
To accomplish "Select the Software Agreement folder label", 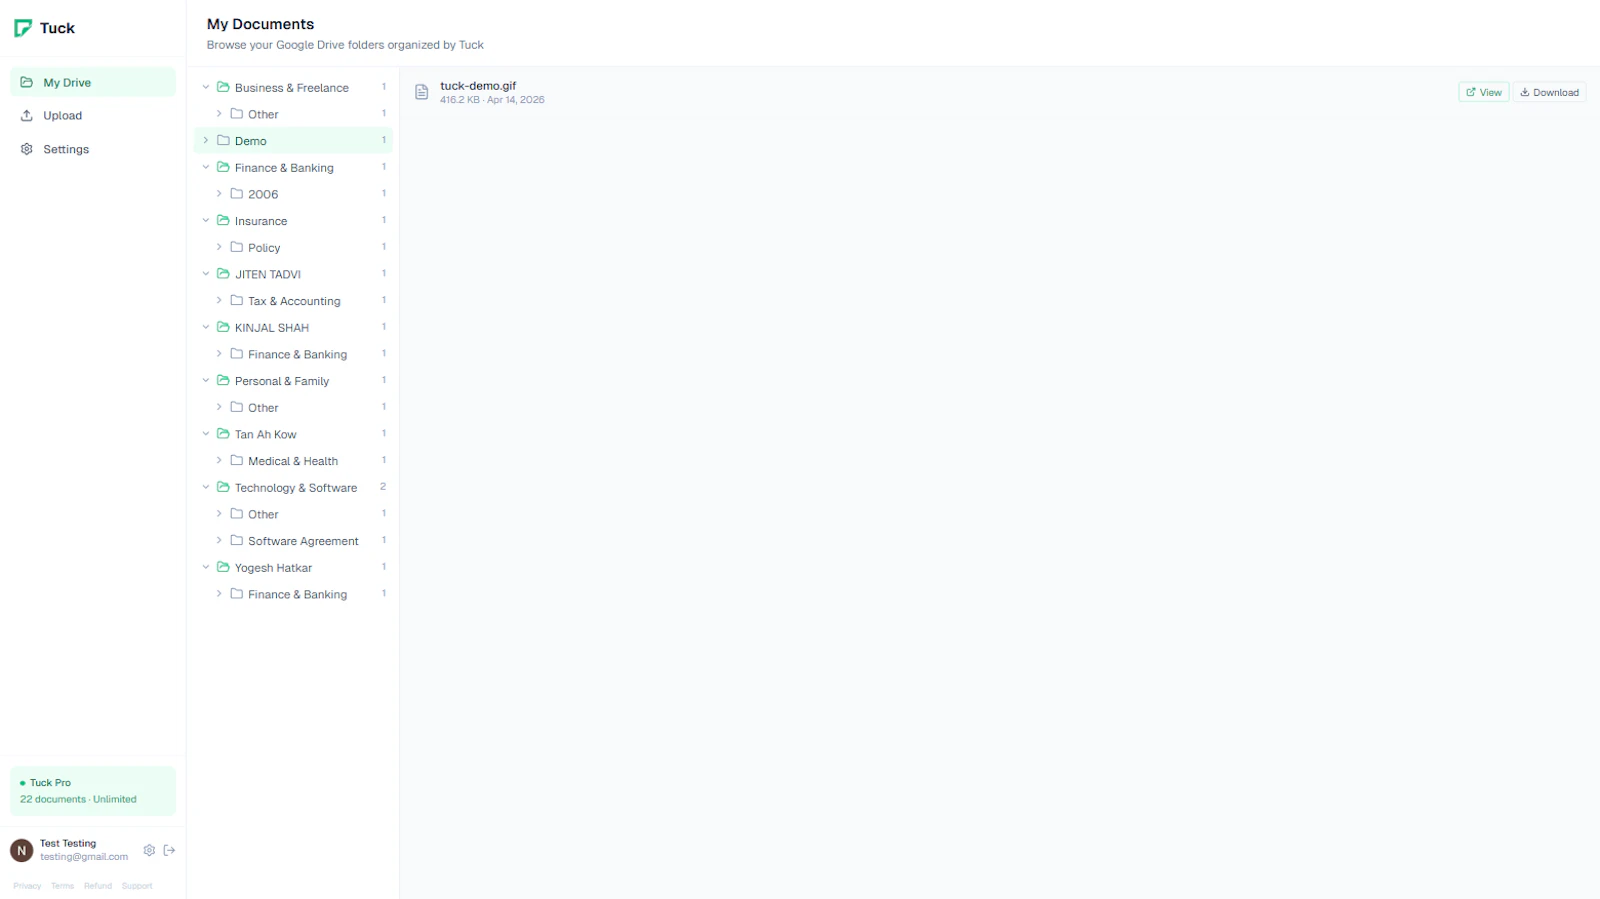I will pyautogui.click(x=303, y=541).
